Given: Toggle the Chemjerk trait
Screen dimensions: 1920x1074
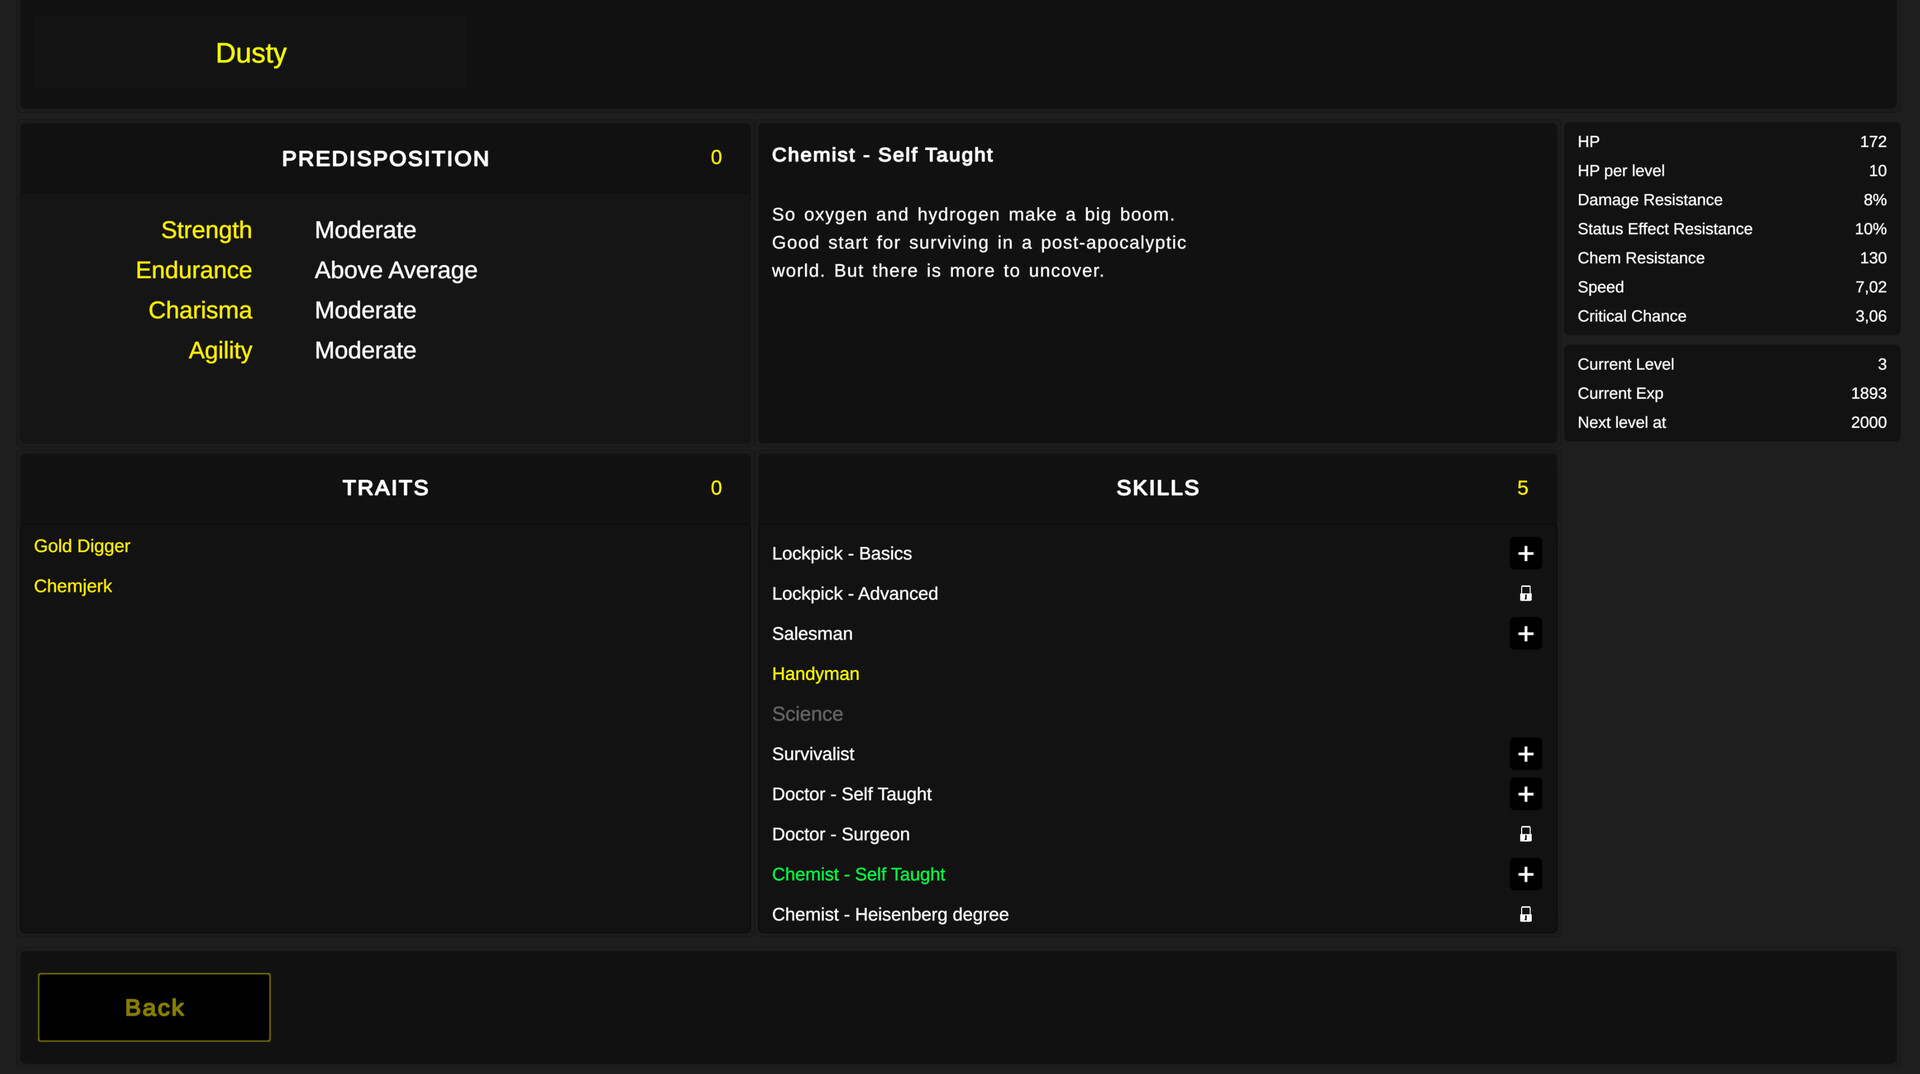Looking at the screenshot, I should coord(73,586).
